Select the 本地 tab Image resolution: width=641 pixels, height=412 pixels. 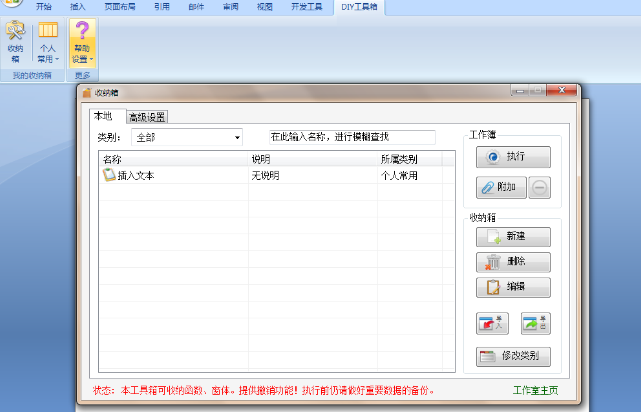click(103, 116)
